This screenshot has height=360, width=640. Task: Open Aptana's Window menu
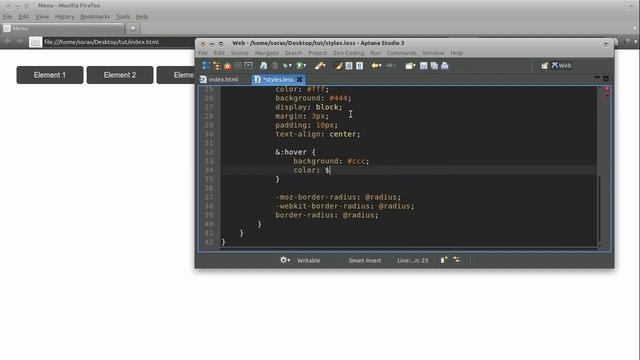pyautogui.click(x=433, y=53)
